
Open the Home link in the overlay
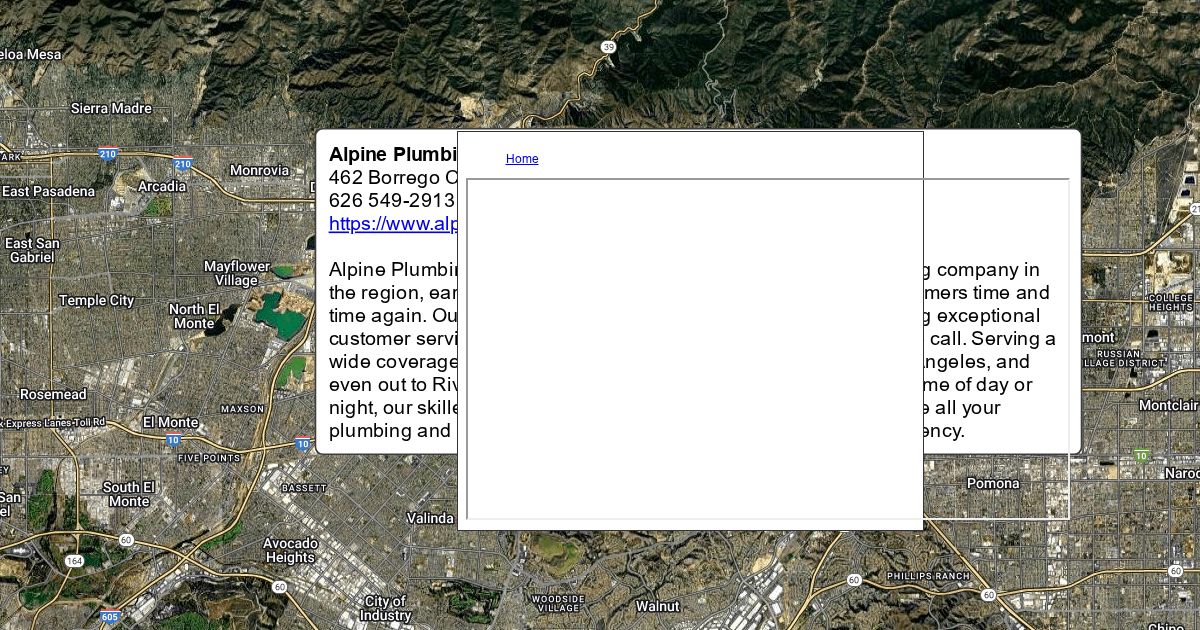522,159
